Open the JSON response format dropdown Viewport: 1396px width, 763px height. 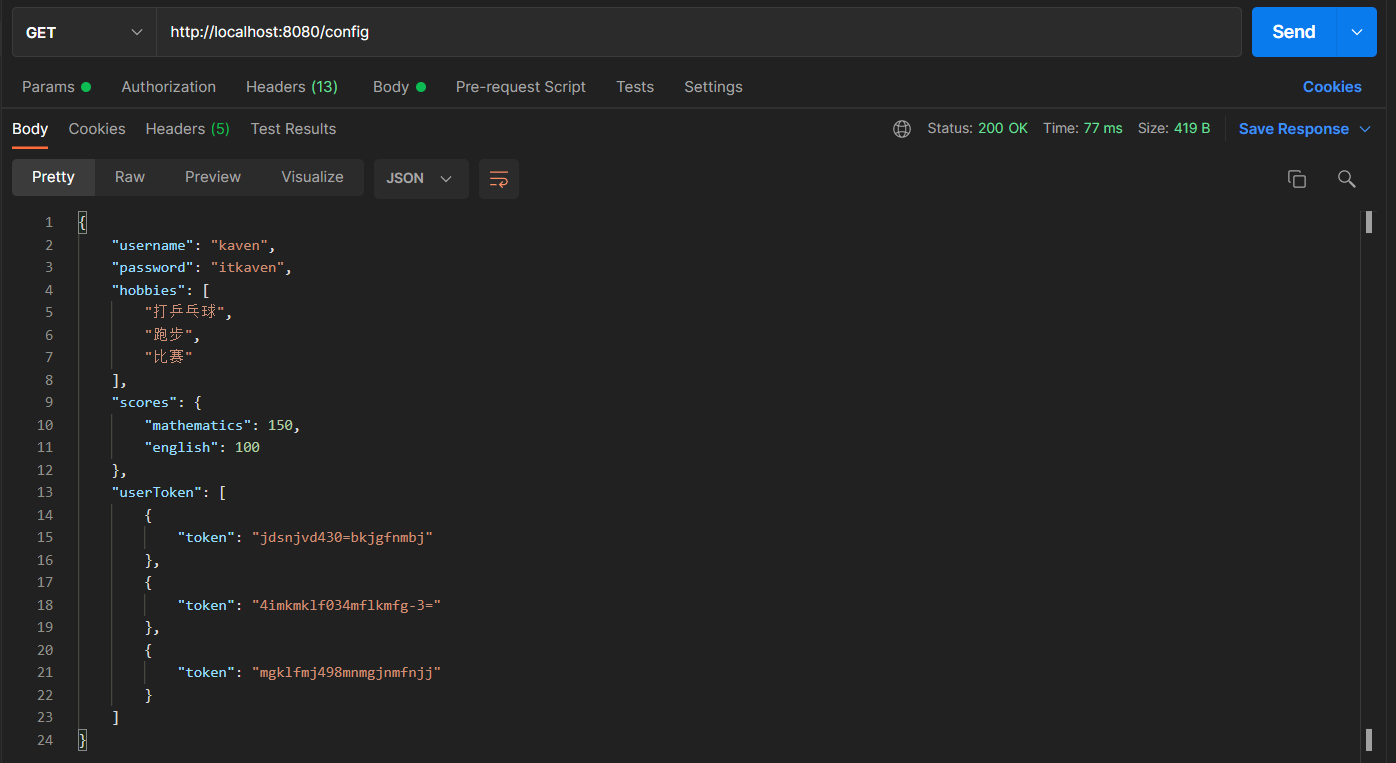(x=421, y=178)
